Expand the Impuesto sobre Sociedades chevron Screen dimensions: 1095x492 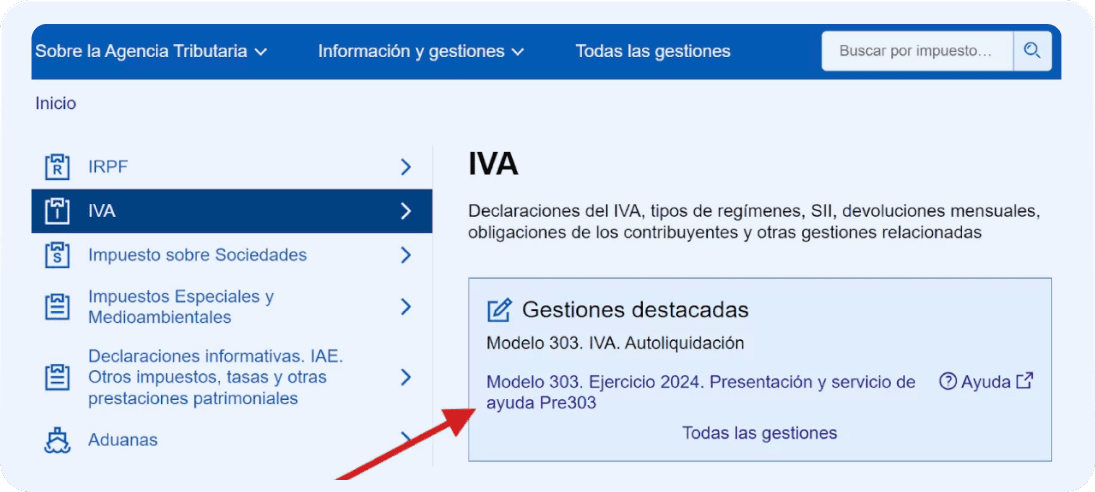[406, 255]
